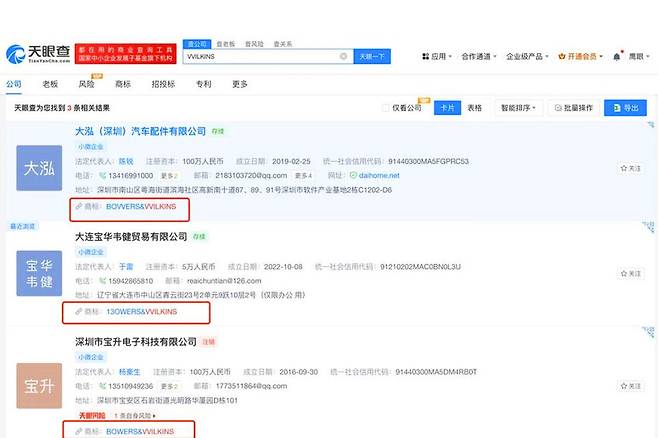This screenshot has width=658, height=438.
Task: Select the 专利 results tab
Action: click(x=204, y=84)
